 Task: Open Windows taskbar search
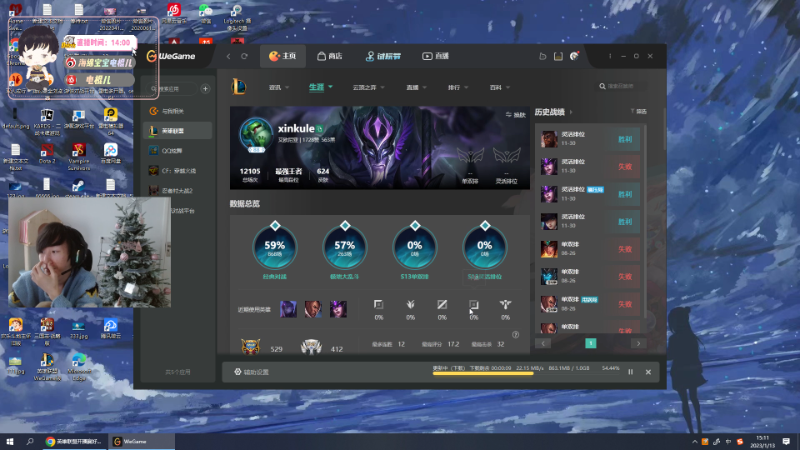(x=30, y=441)
